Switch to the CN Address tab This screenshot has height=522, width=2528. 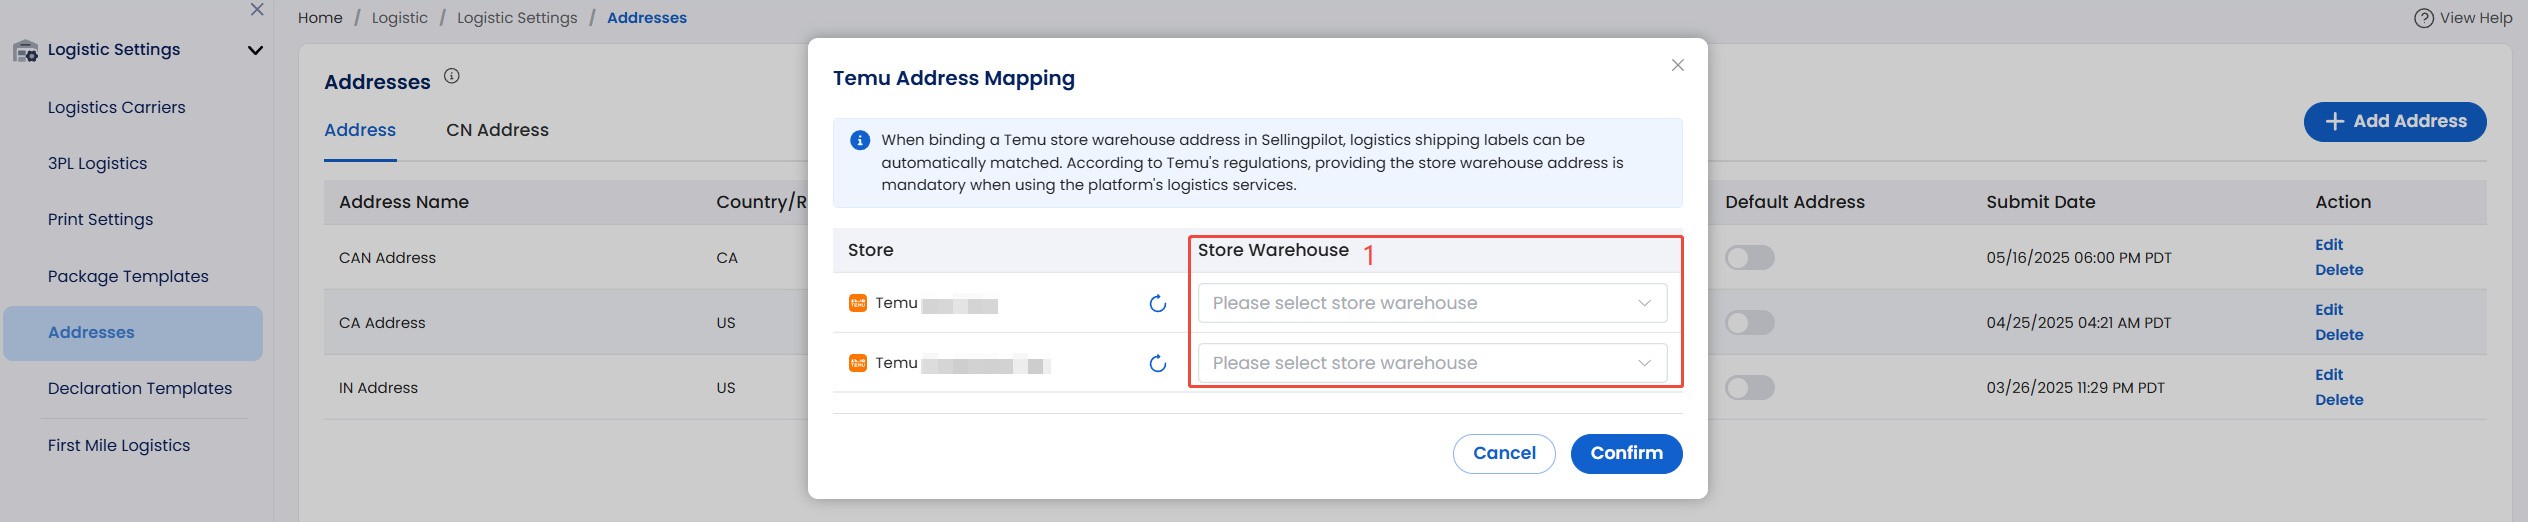click(x=497, y=130)
